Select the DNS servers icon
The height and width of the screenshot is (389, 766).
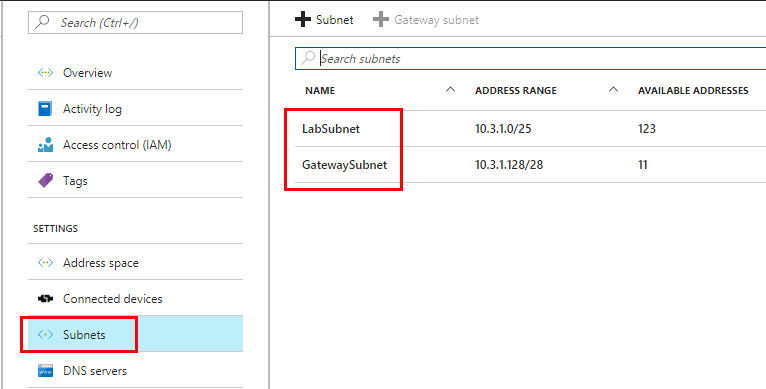pyautogui.click(x=45, y=371)
